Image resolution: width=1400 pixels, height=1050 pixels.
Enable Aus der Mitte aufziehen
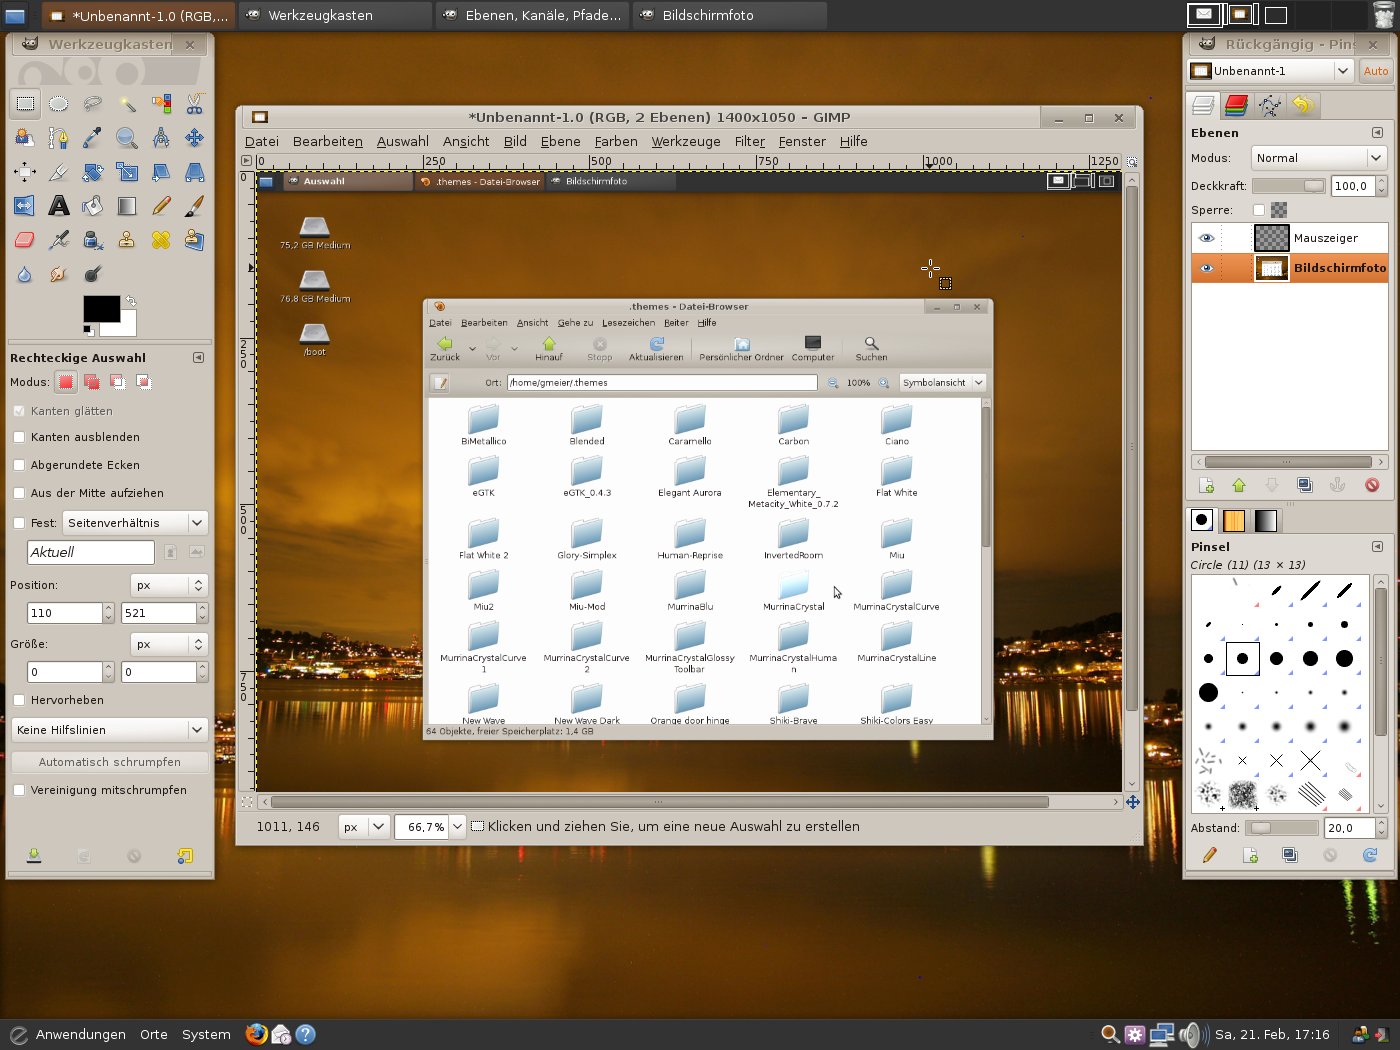[19, 493]
